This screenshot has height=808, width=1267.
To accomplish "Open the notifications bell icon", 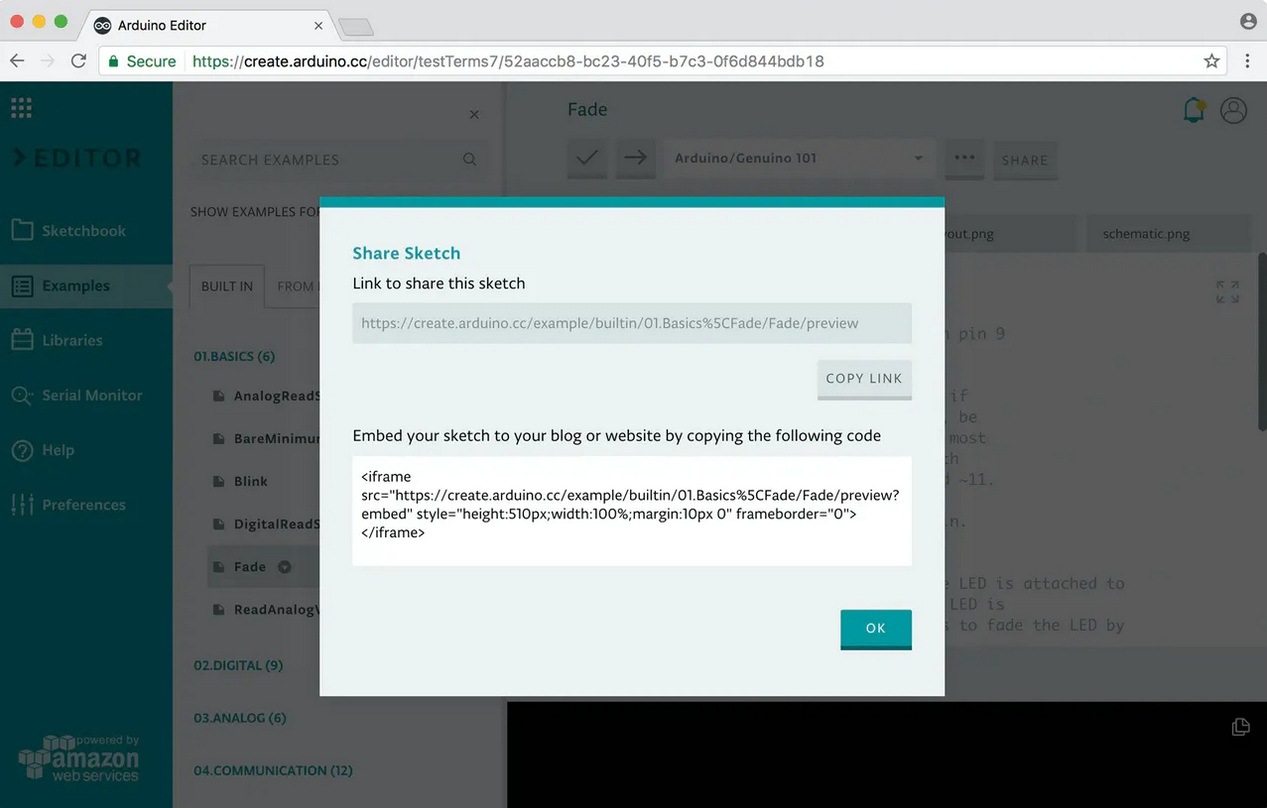I will (x=1193, y=110).
